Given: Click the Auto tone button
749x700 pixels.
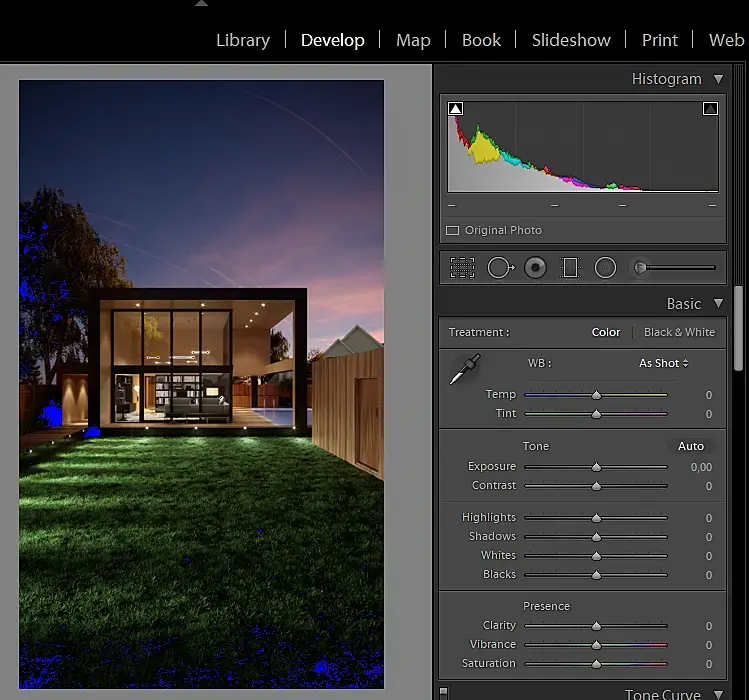Looking at the screenshot, I should pyautogui.click(x=691, y=446).
